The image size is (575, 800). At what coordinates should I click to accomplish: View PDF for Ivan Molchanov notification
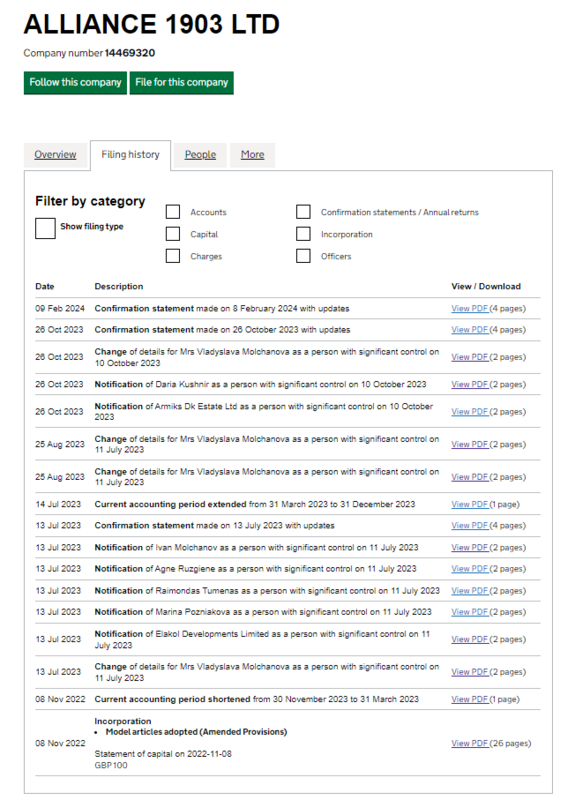coord(469,547)
